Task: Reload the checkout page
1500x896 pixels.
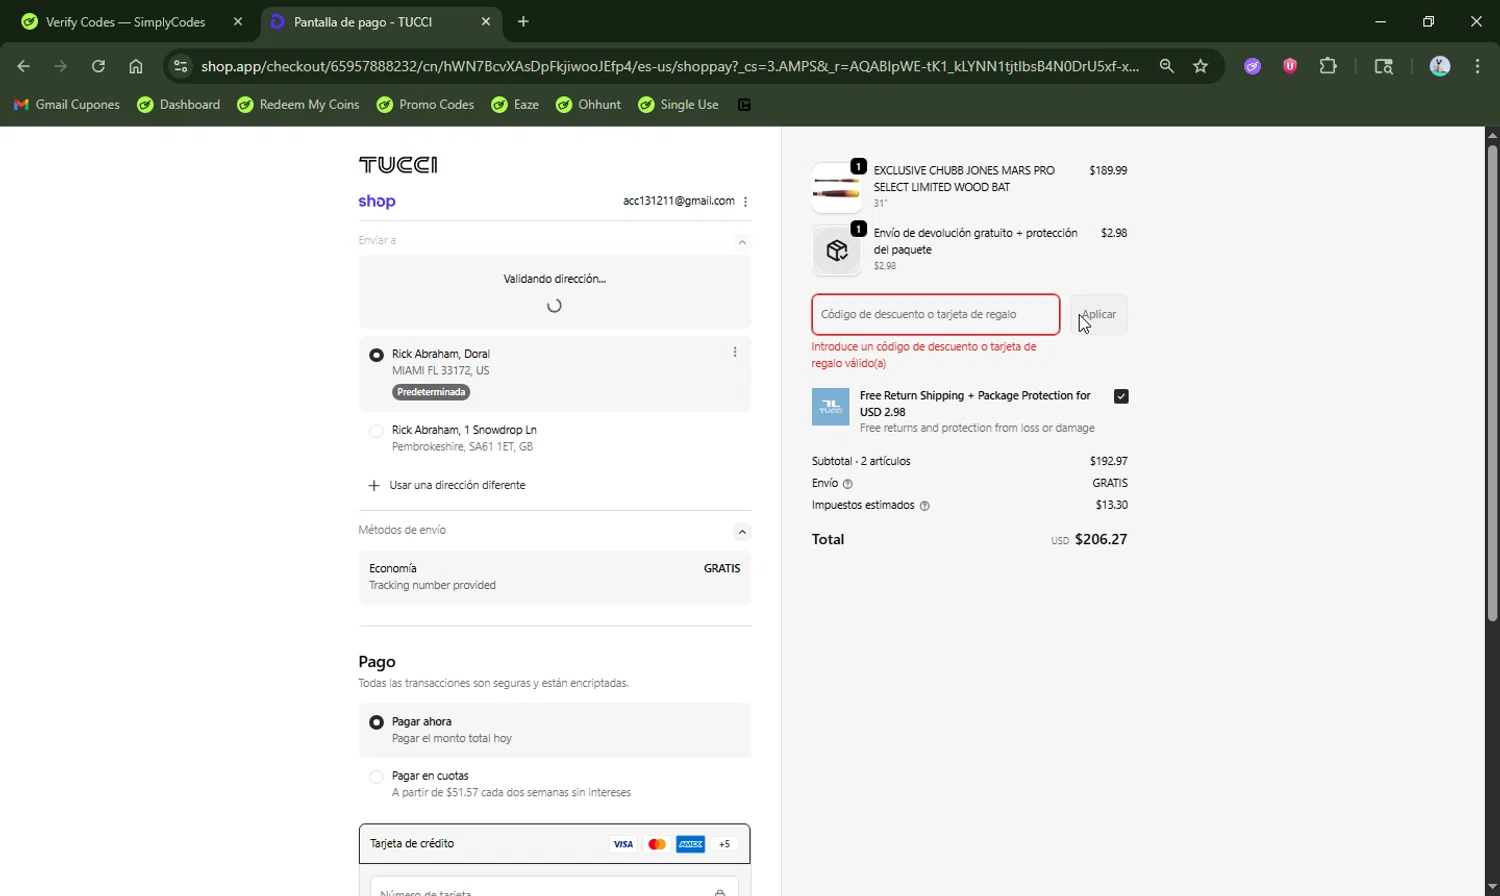Action: (98, 66)
